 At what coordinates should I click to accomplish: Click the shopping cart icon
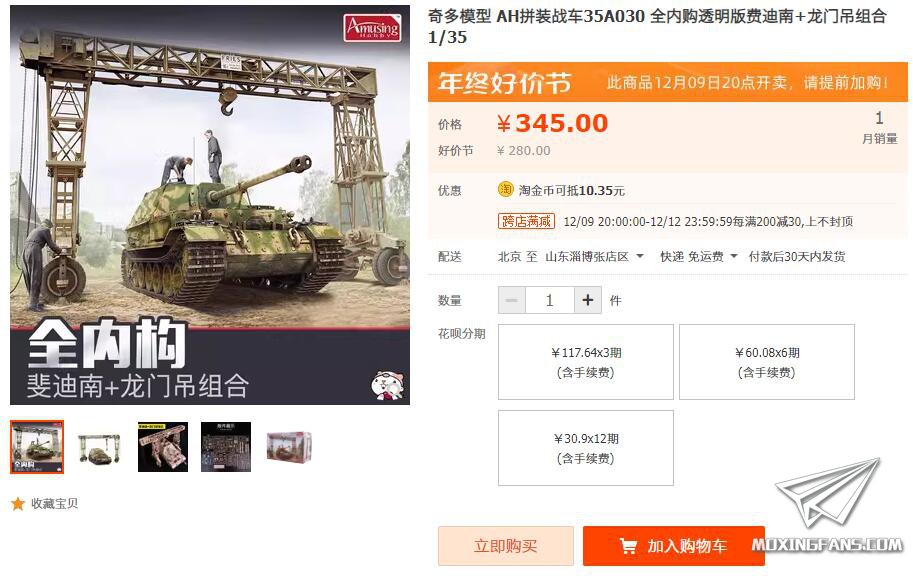(628, 546)
